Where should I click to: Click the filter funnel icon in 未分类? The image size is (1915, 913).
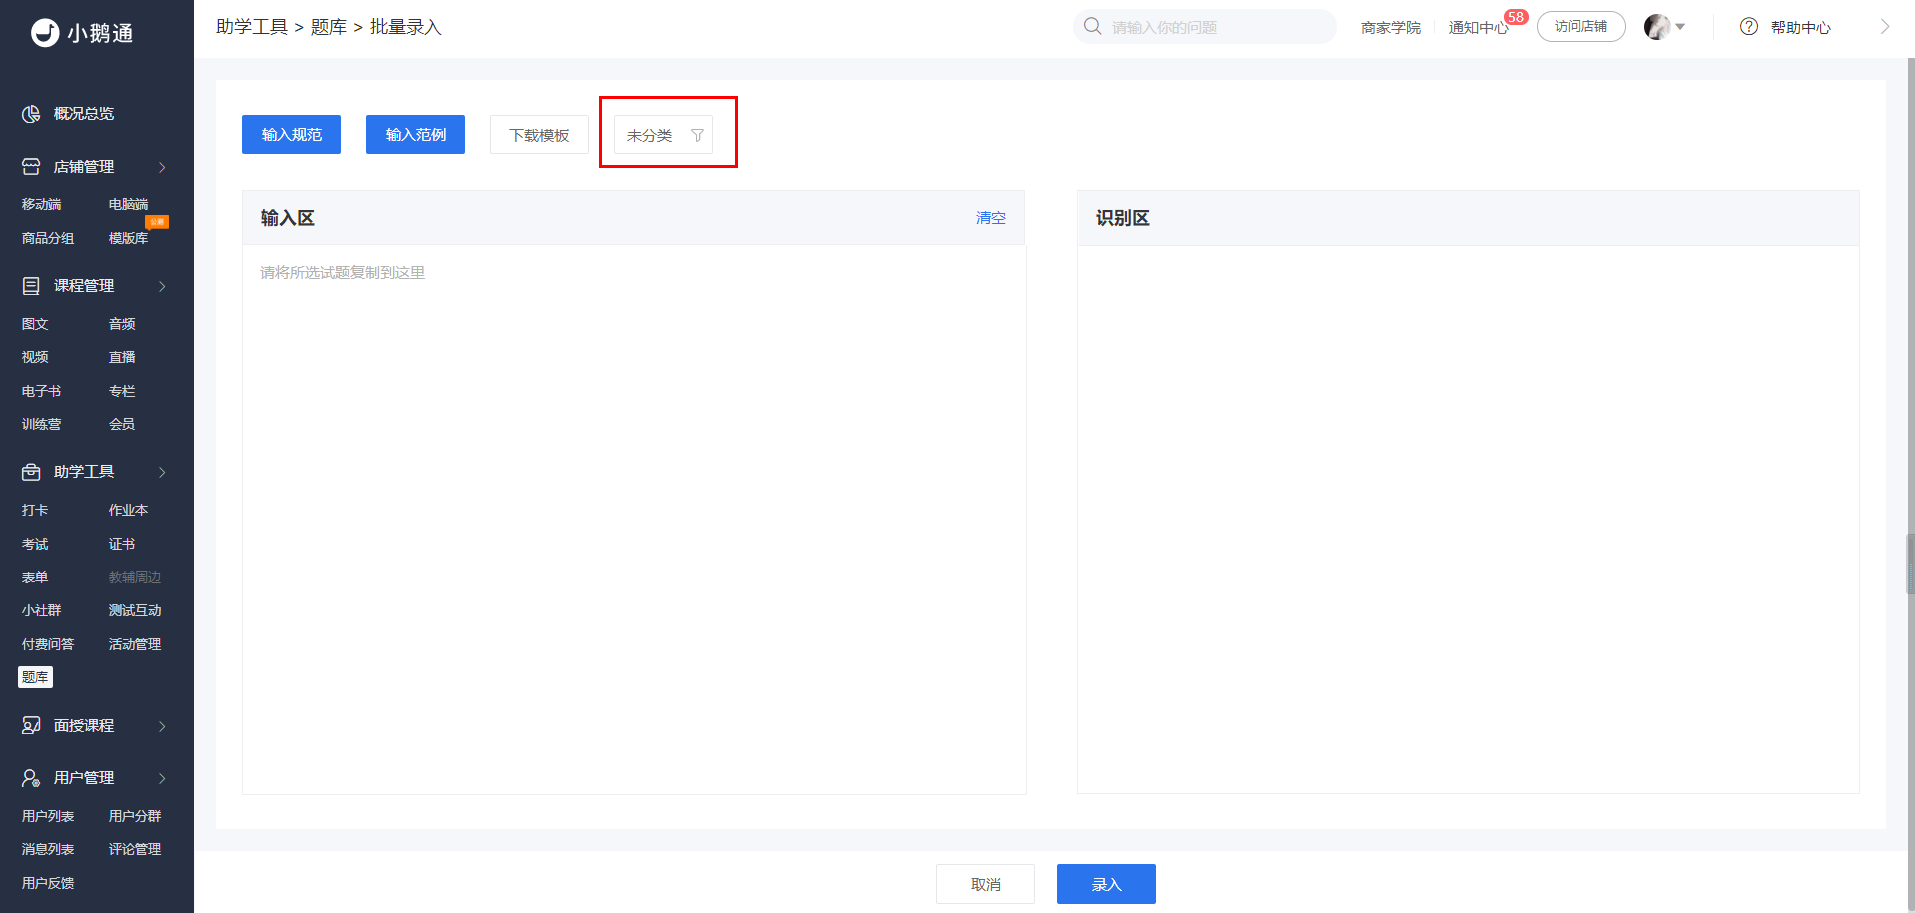[x=697, y=135]
